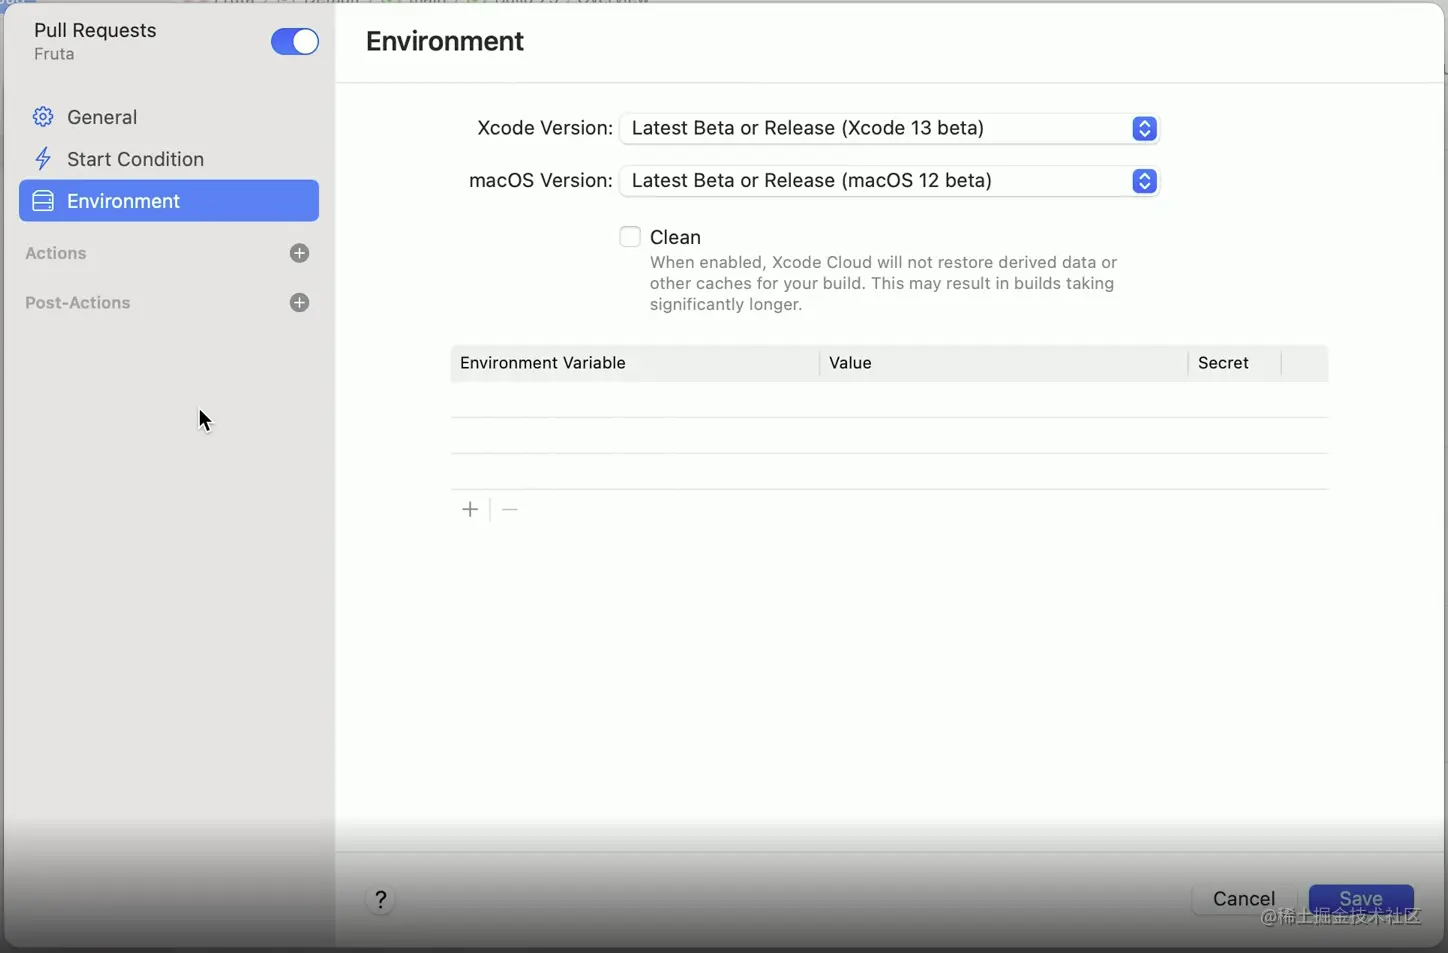The width and height of the screenshot is (1448, 953).
Task: Click the Start Condition lightning bolt icon
Action: pyautogui.click(x=43, y=159)
